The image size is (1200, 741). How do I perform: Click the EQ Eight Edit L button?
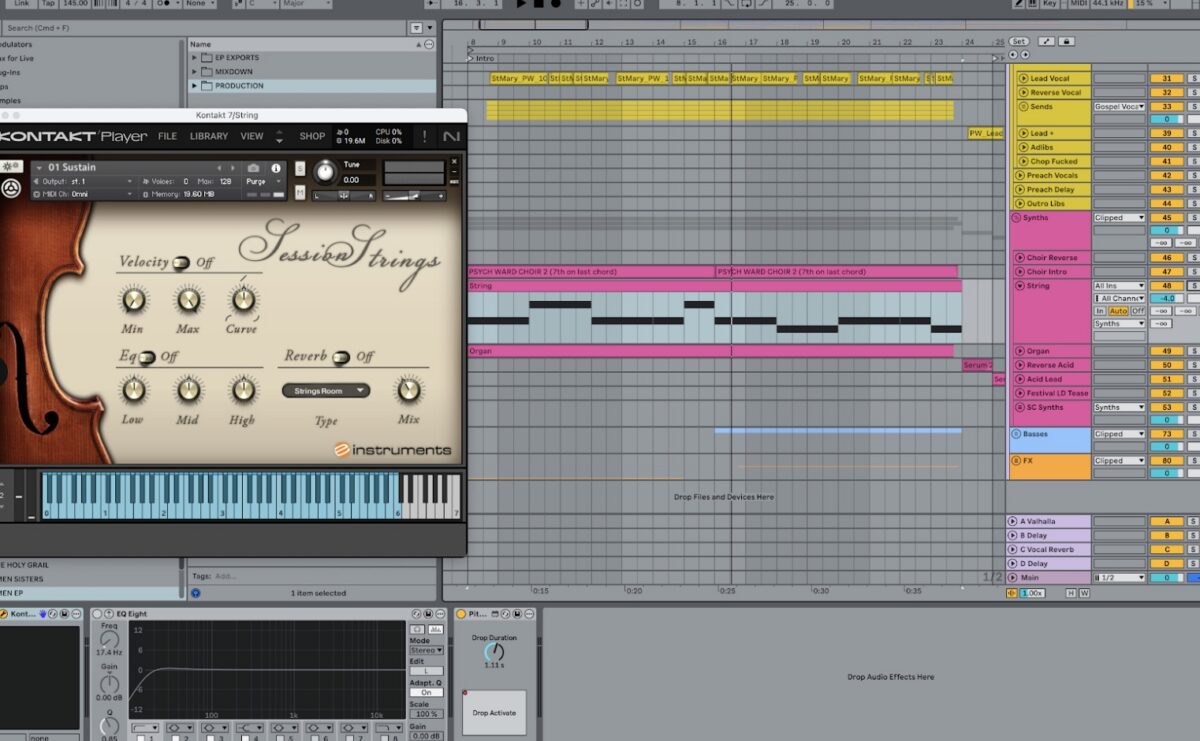[x=426, y=671]
